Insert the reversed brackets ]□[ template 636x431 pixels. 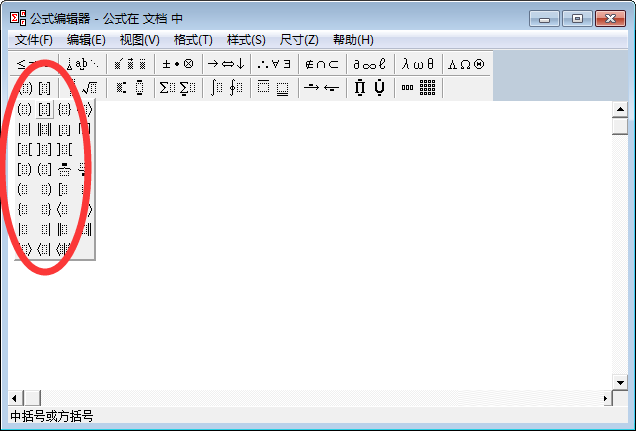click(x=65, y=149)
